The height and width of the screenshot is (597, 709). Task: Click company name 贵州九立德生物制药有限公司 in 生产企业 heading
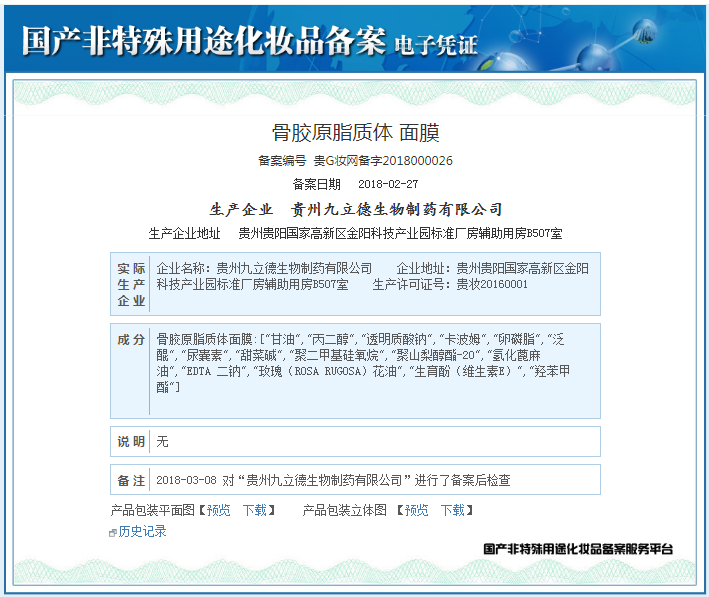396,209
